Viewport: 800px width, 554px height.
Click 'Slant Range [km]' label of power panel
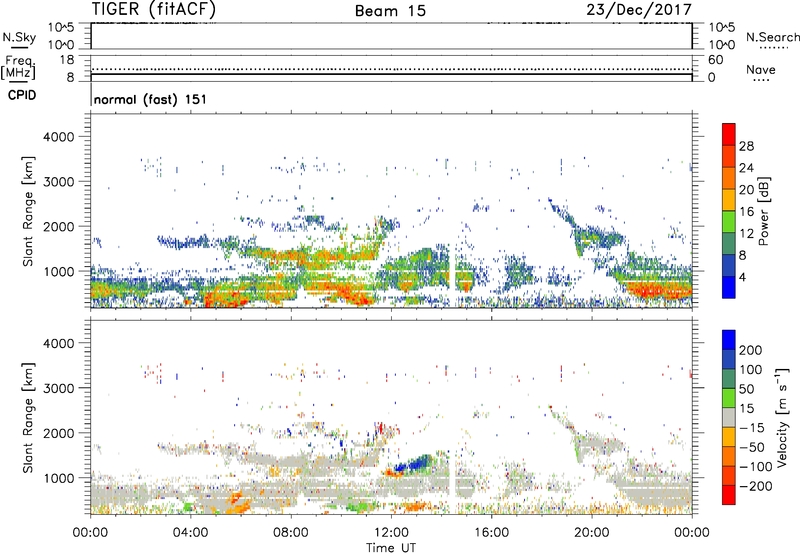[x=28, y=211]
